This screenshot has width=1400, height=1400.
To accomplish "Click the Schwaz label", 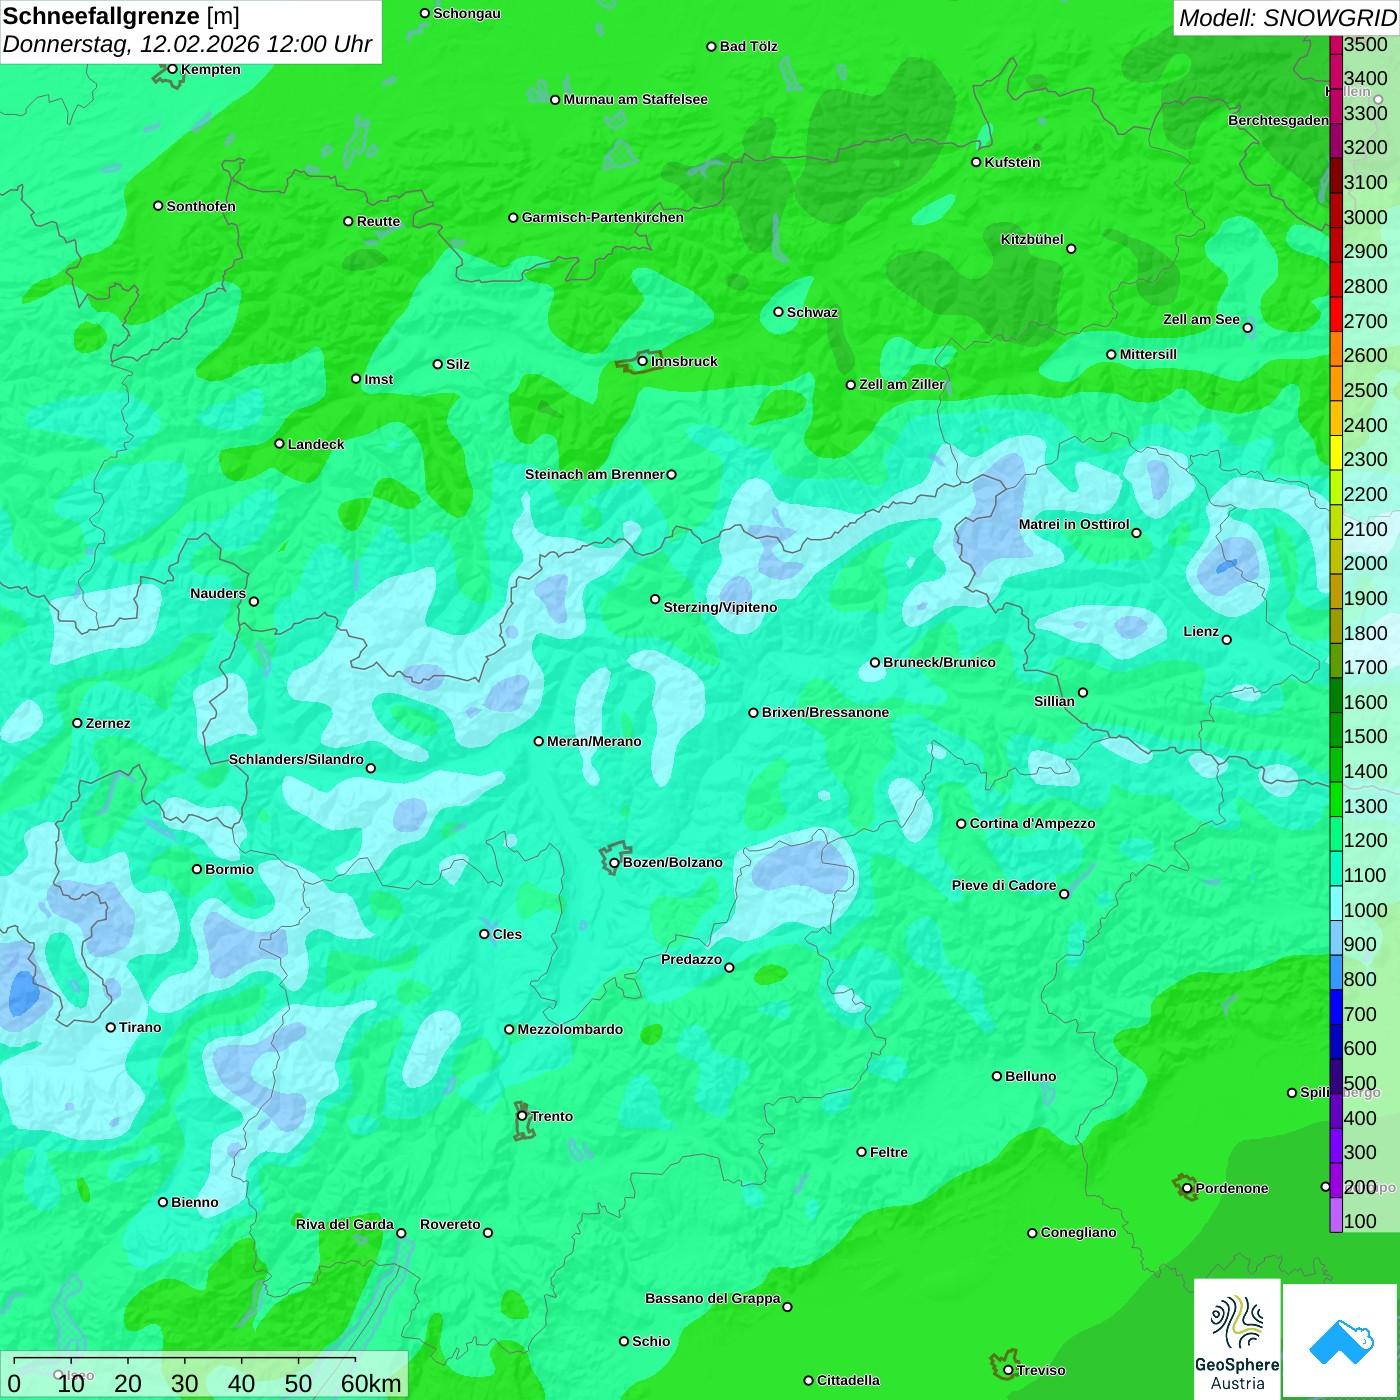I will pyautogui.click(x=812, y=312).
